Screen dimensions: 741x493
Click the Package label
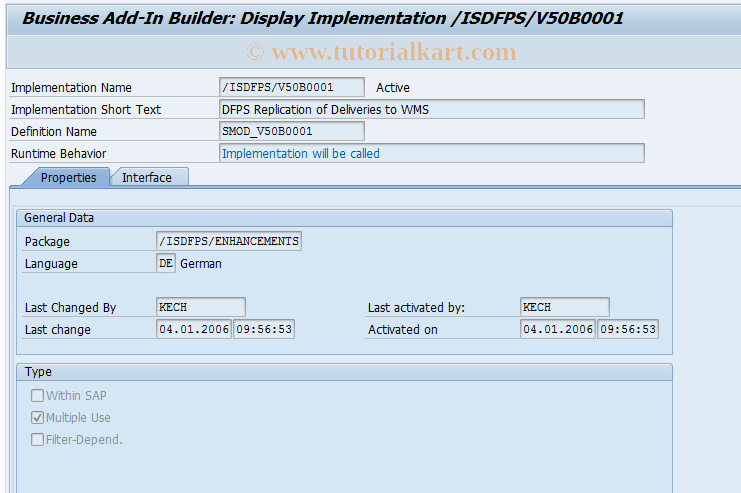coord(47,242)
